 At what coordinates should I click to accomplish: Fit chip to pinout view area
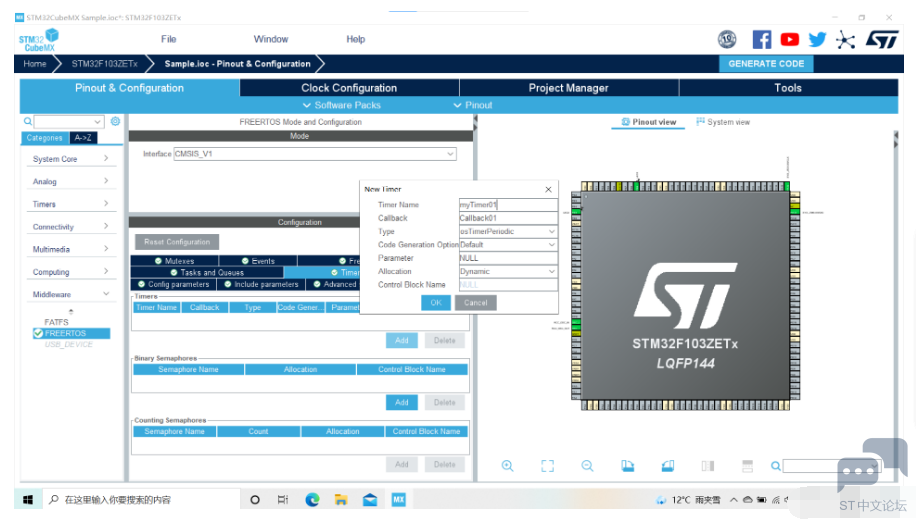pos(547,466)
